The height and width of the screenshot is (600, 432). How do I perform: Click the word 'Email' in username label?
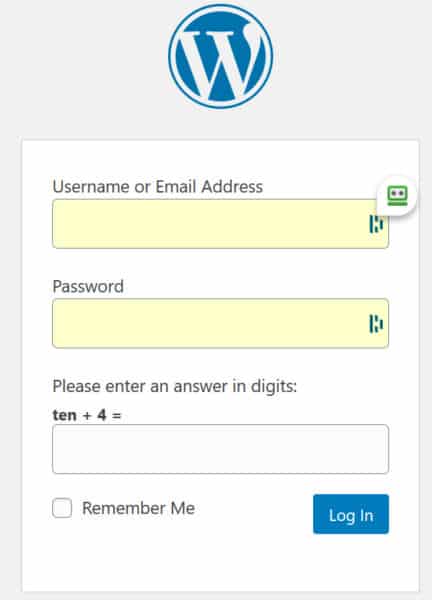(176, 187)
